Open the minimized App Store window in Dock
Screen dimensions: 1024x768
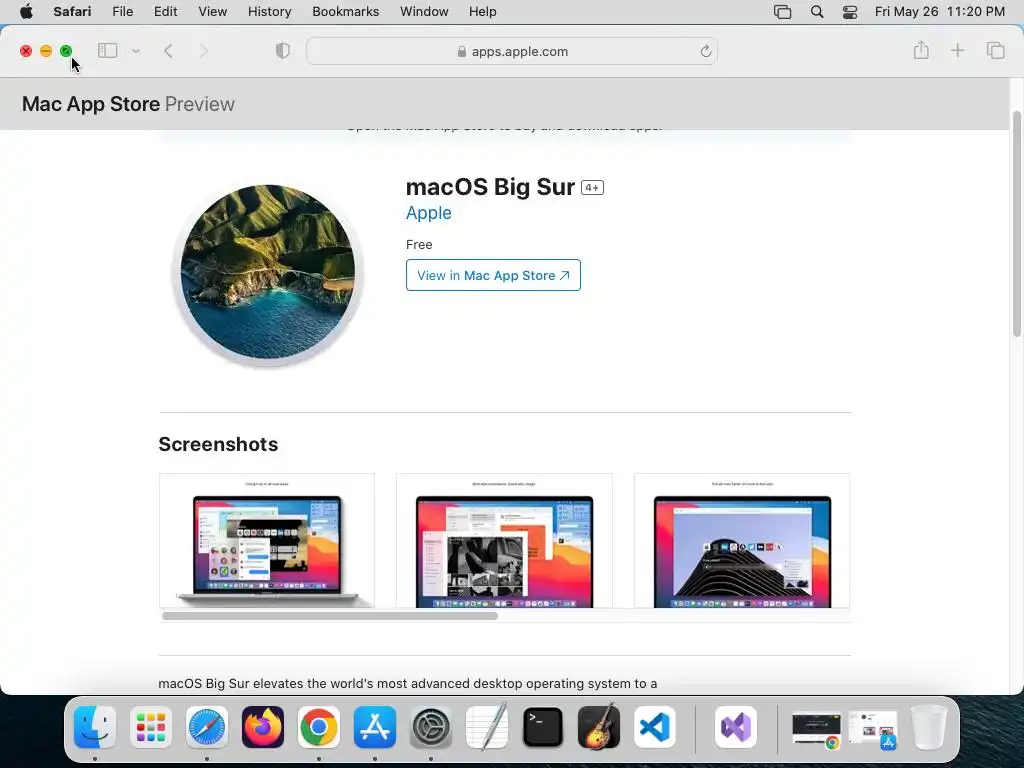(872, 729)
